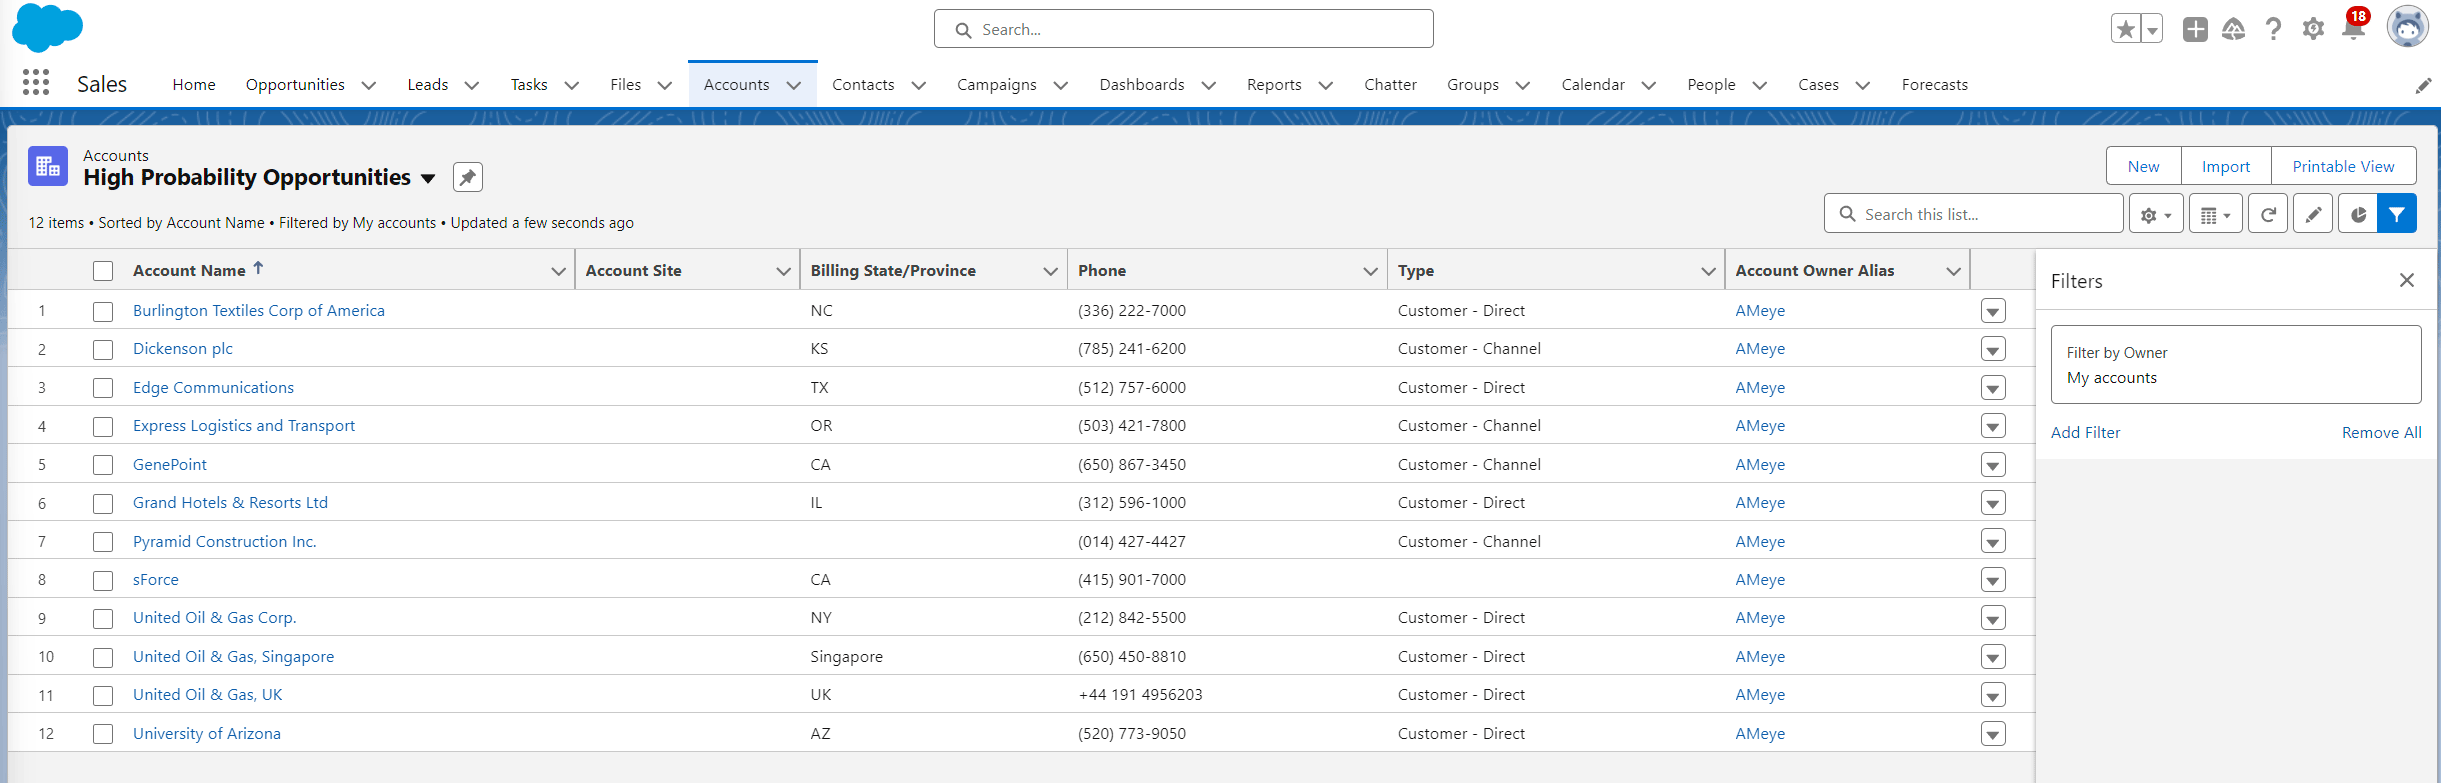Viewport: 2441px width, 783px height.
Task: Check the Edge Communications row
Action: point(103,388)
